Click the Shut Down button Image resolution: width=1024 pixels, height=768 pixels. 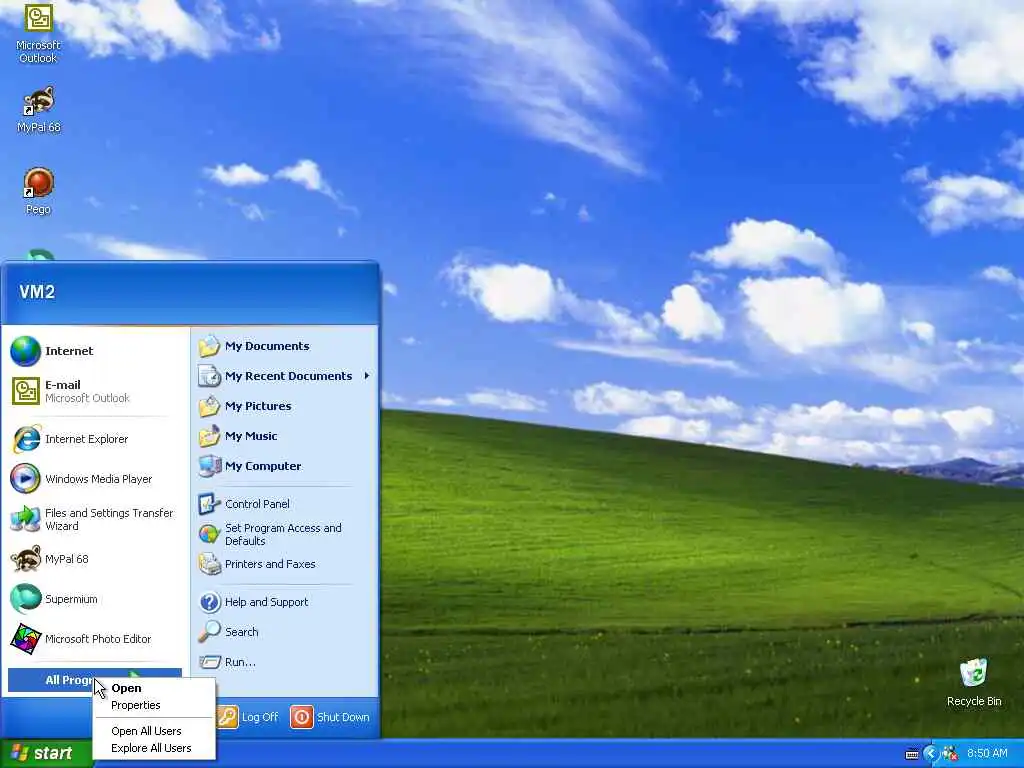pos(330,717)
